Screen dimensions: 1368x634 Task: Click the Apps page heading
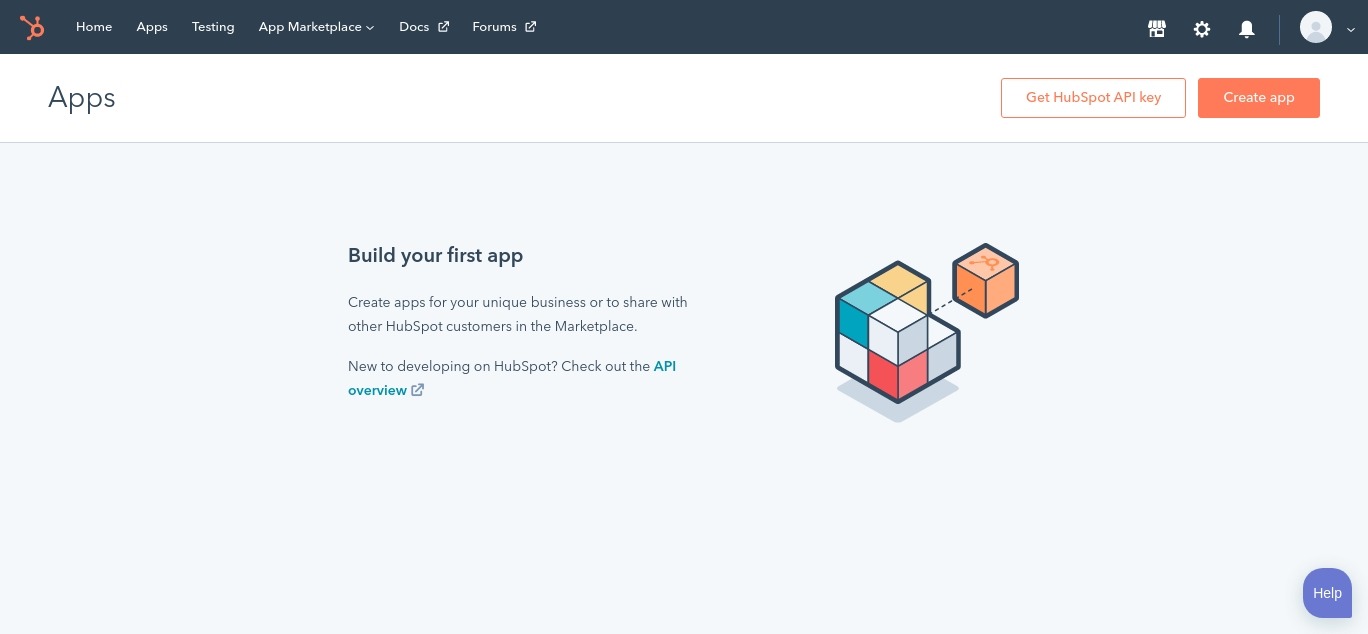tap(81, 97)
